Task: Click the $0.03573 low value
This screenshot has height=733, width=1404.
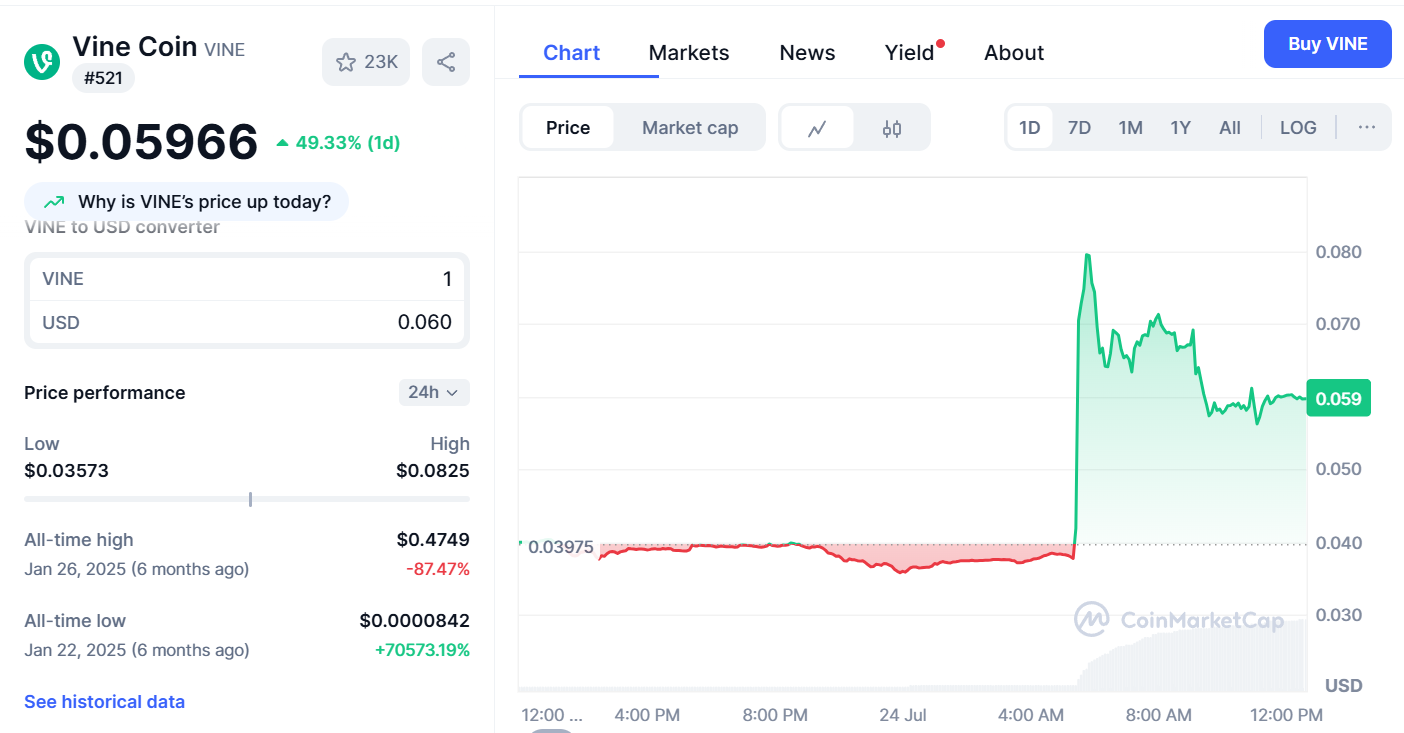Action: pyautogui.click(x=66, y=470)
